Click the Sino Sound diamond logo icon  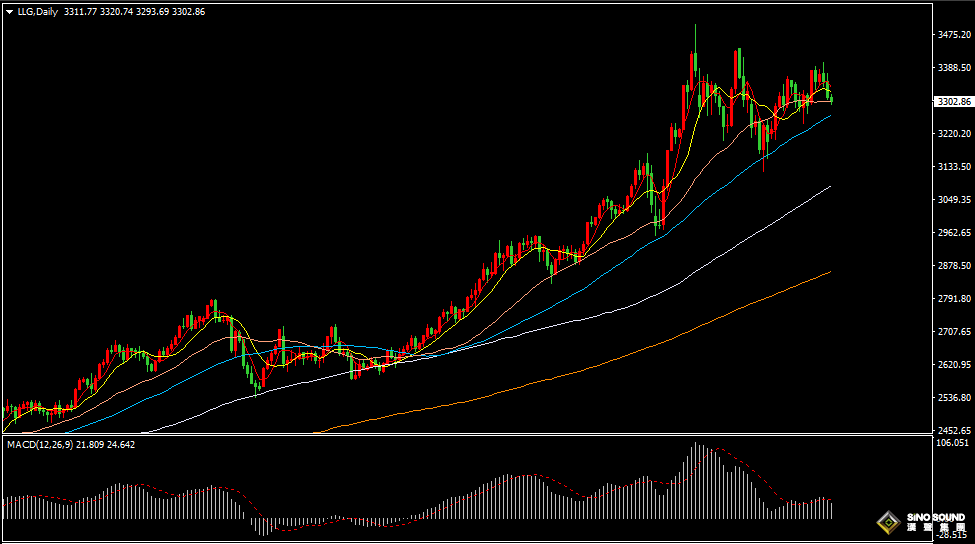click(x=886, y=523)
